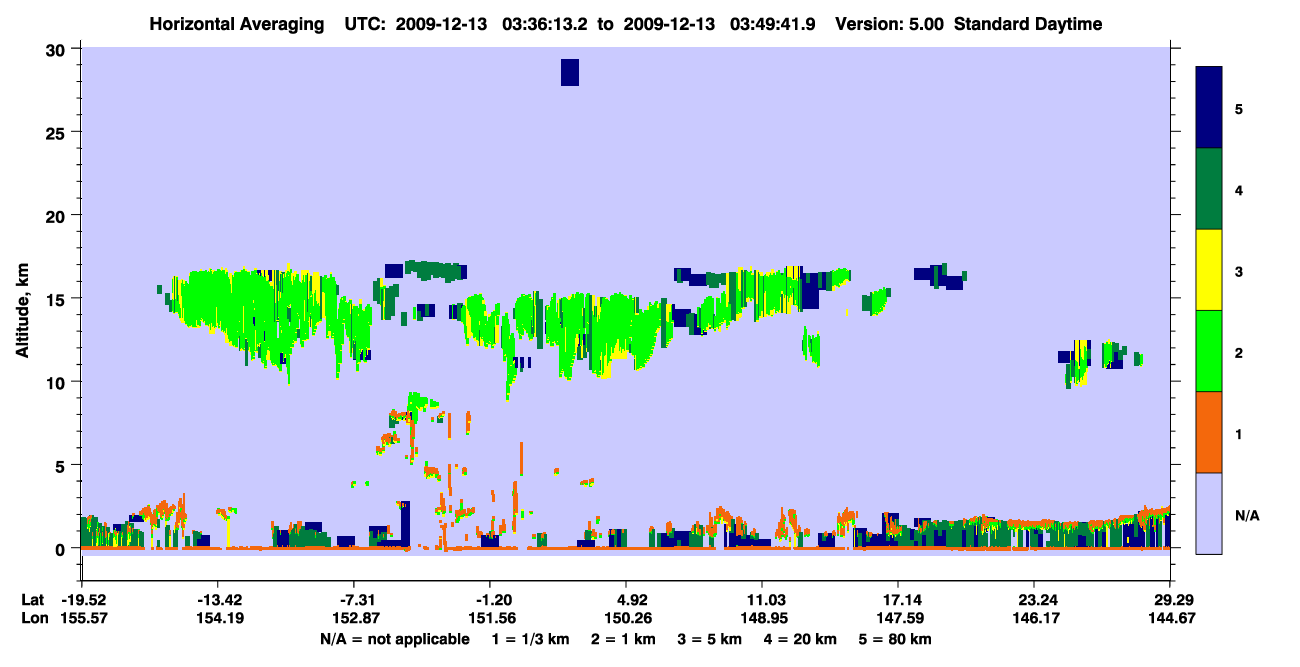Click the legend text '1 = 1/3 km'
The height and width of the screenshot is (667, 1300).
click(532, 638)
